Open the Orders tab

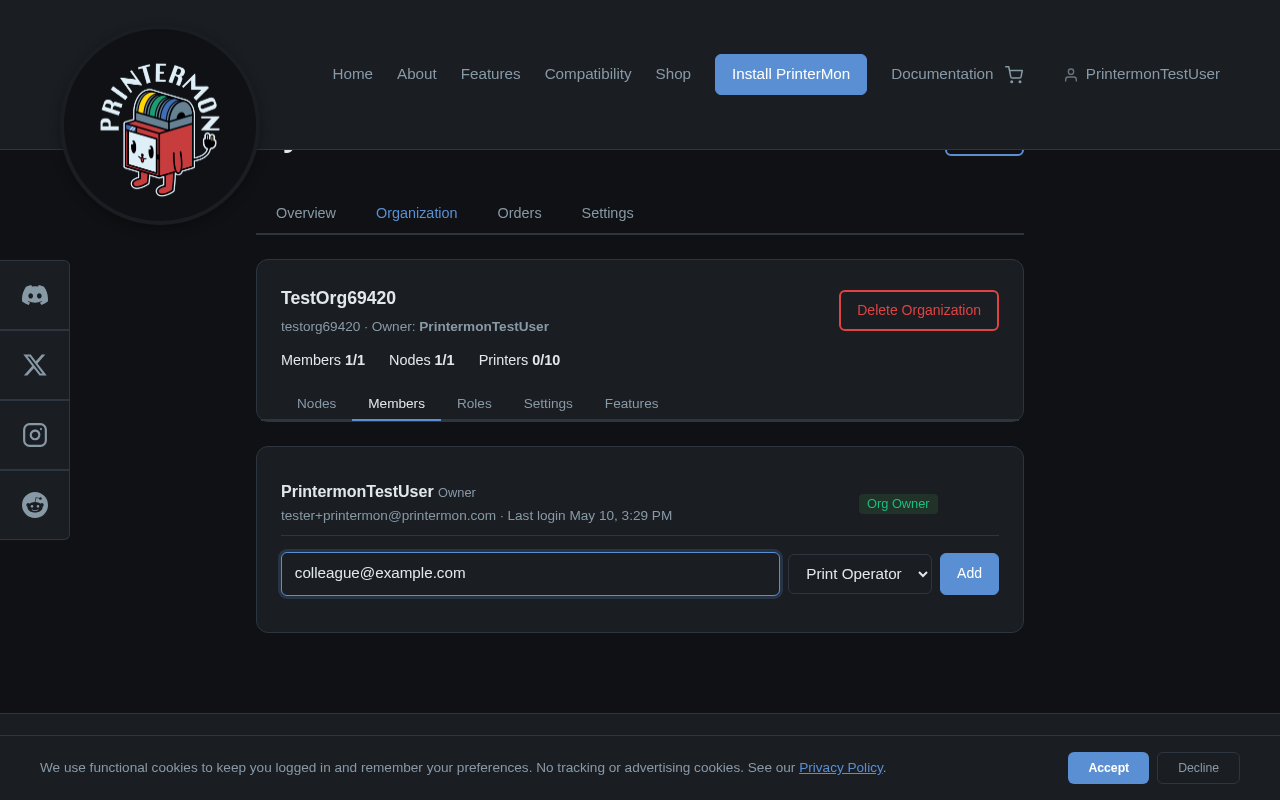click(x=520, y=213)
